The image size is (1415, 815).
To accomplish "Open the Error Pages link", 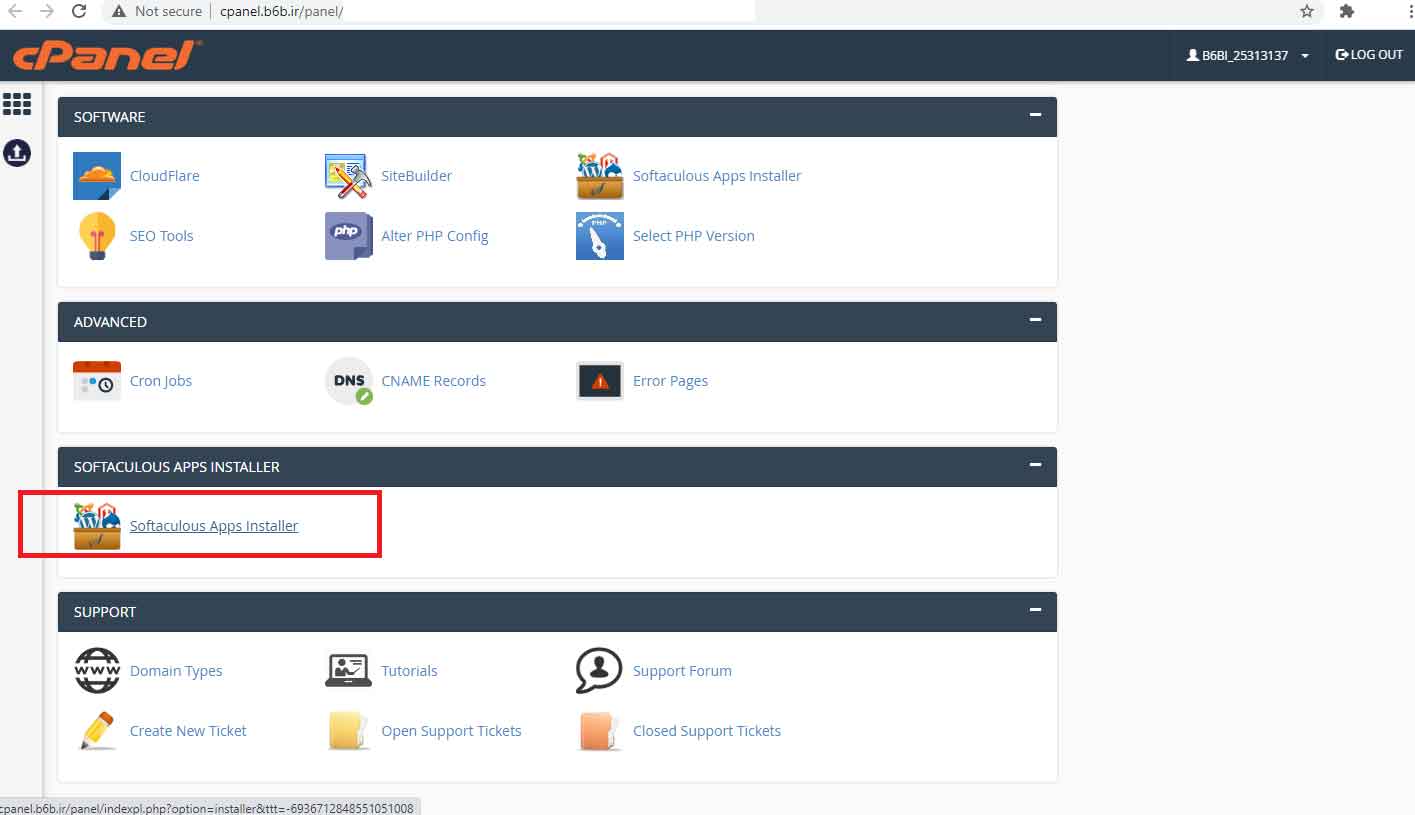I will [671, 381].
